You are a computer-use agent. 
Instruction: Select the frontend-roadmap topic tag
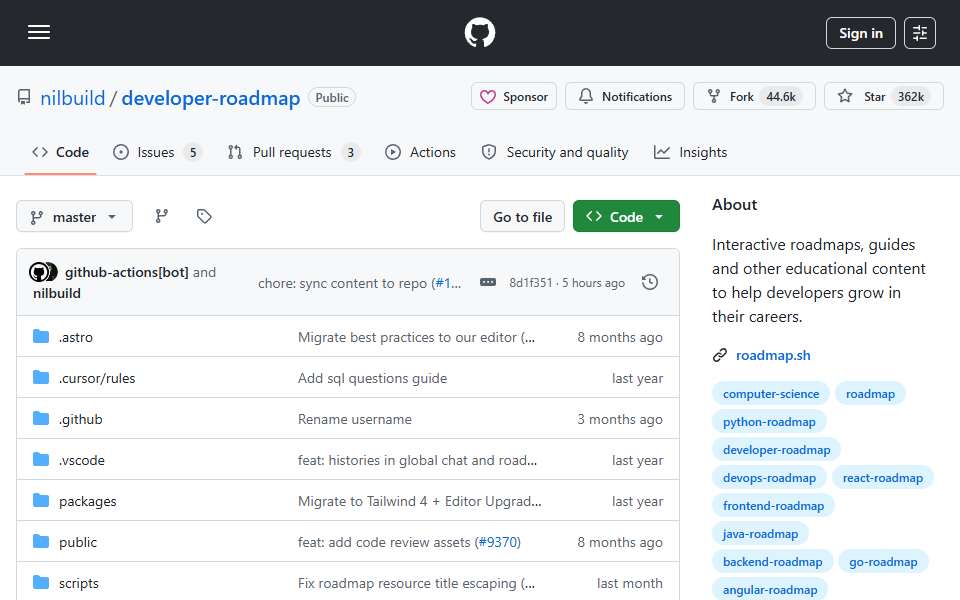click(773, 506)
